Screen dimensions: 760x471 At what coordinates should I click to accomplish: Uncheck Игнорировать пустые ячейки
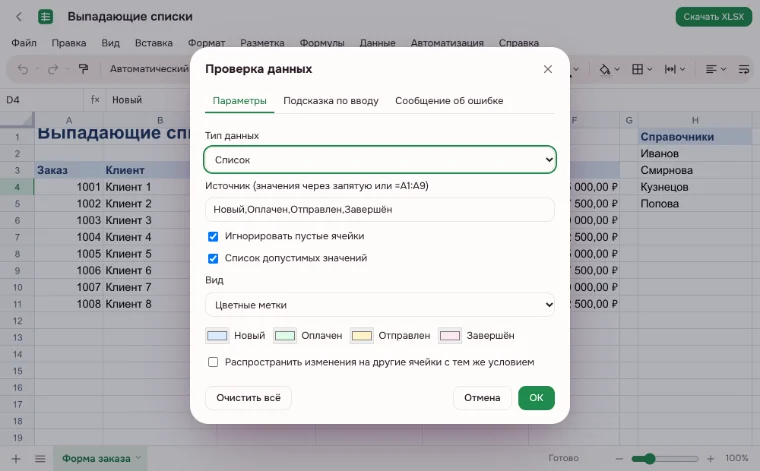(213, 236)
